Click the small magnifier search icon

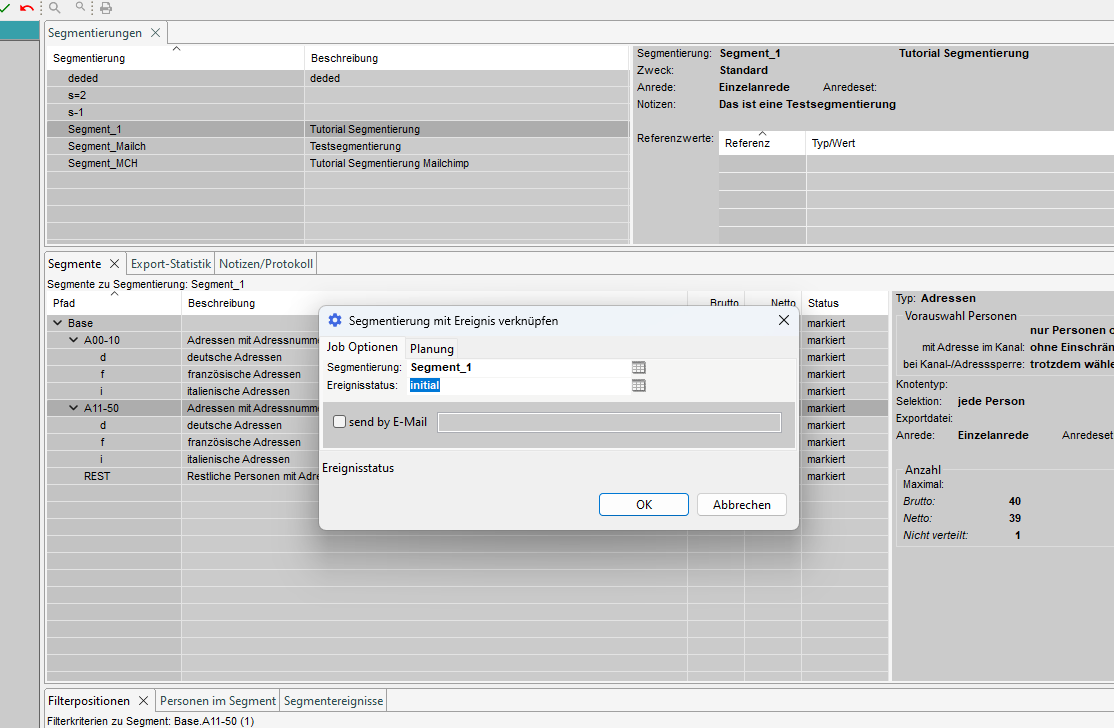81,8
